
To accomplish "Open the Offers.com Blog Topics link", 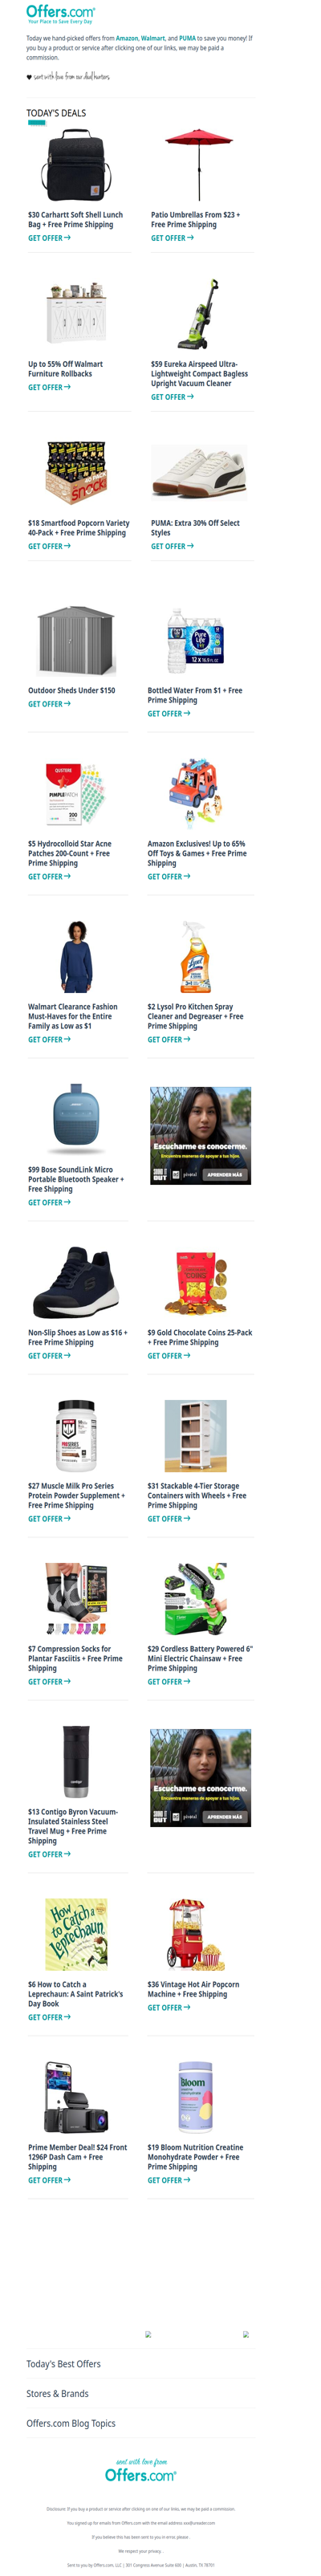I will 71,2424.
